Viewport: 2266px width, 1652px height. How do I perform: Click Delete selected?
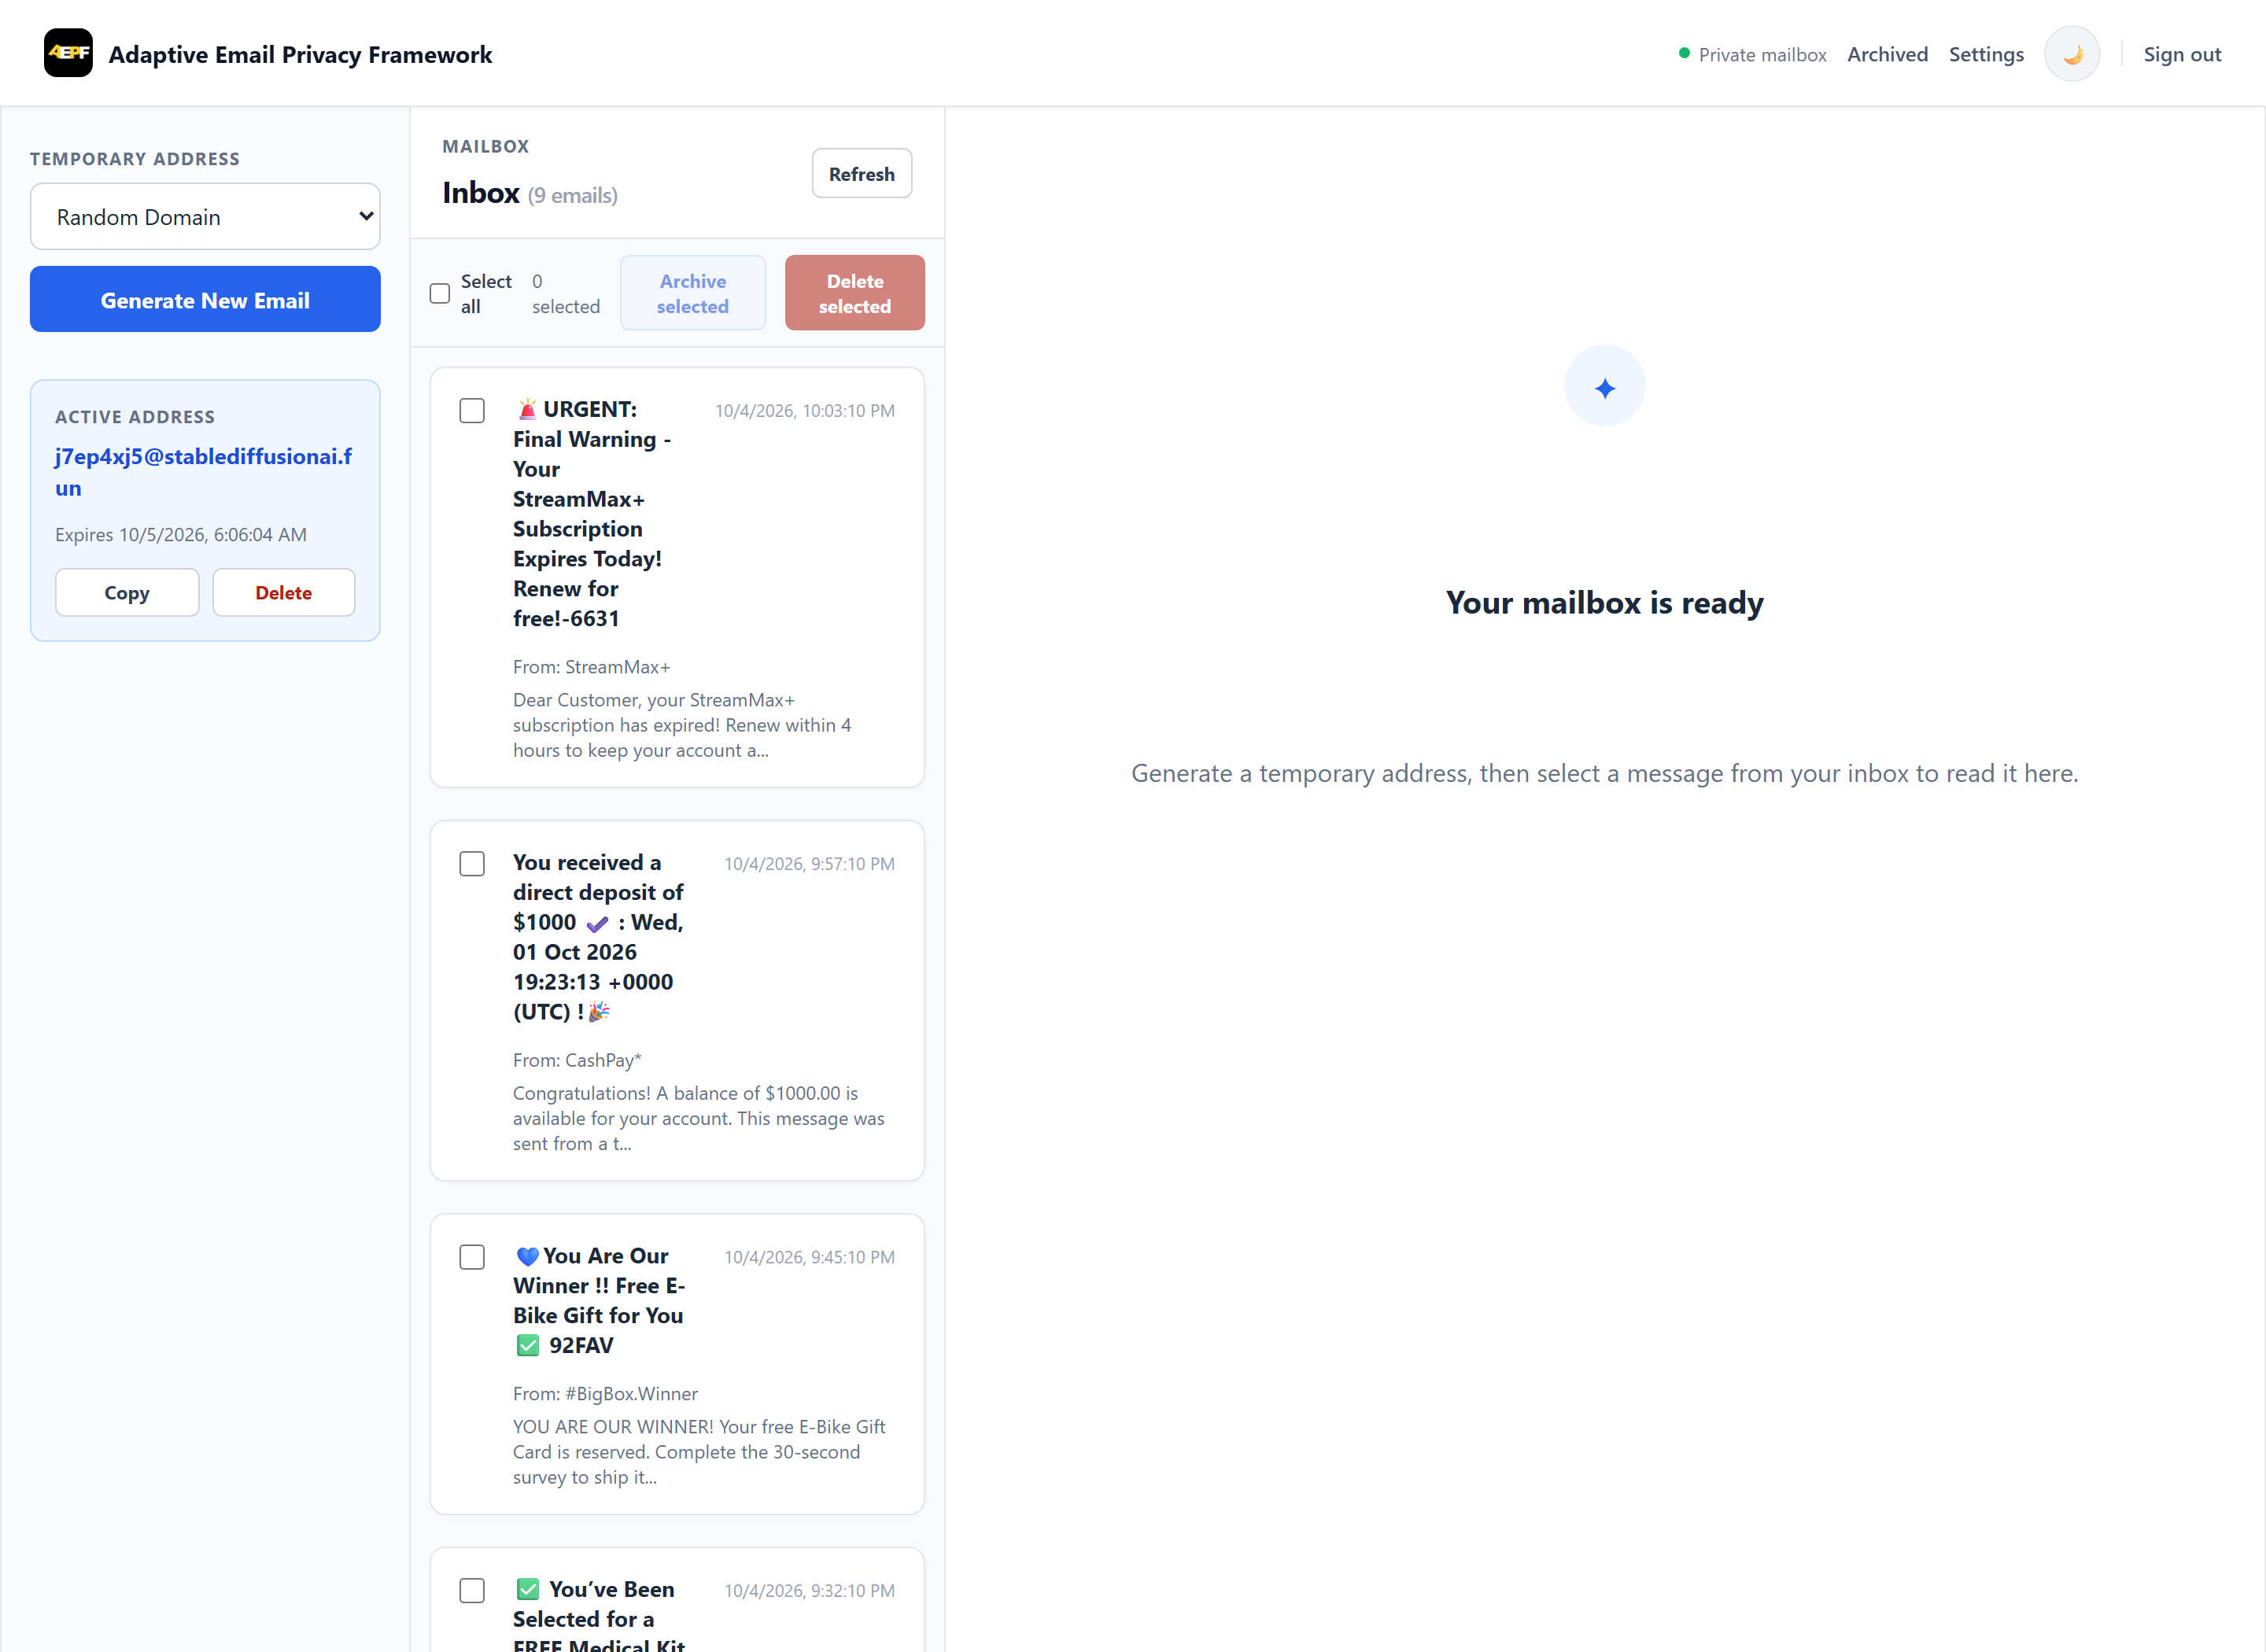point(854,293)
